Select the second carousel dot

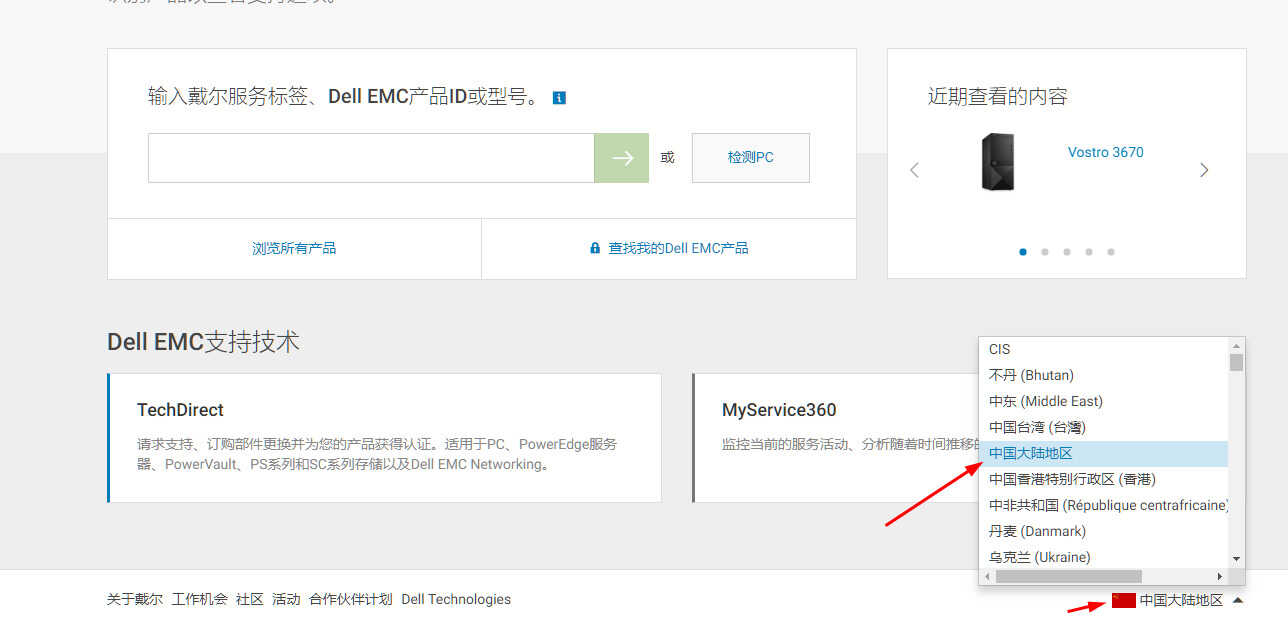click(x=1045, y=252)
